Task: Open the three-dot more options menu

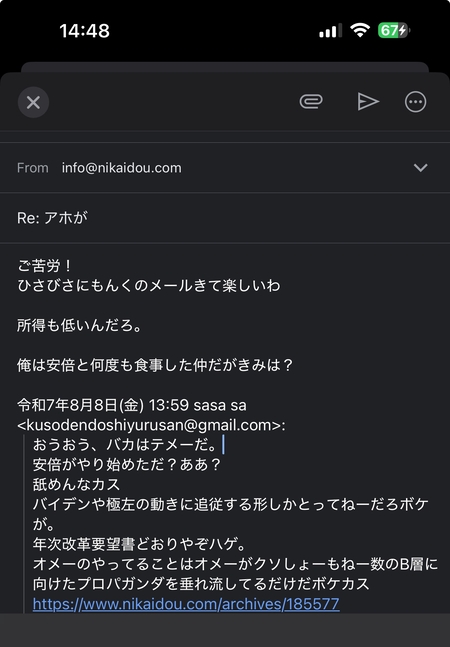Action: 415,102
